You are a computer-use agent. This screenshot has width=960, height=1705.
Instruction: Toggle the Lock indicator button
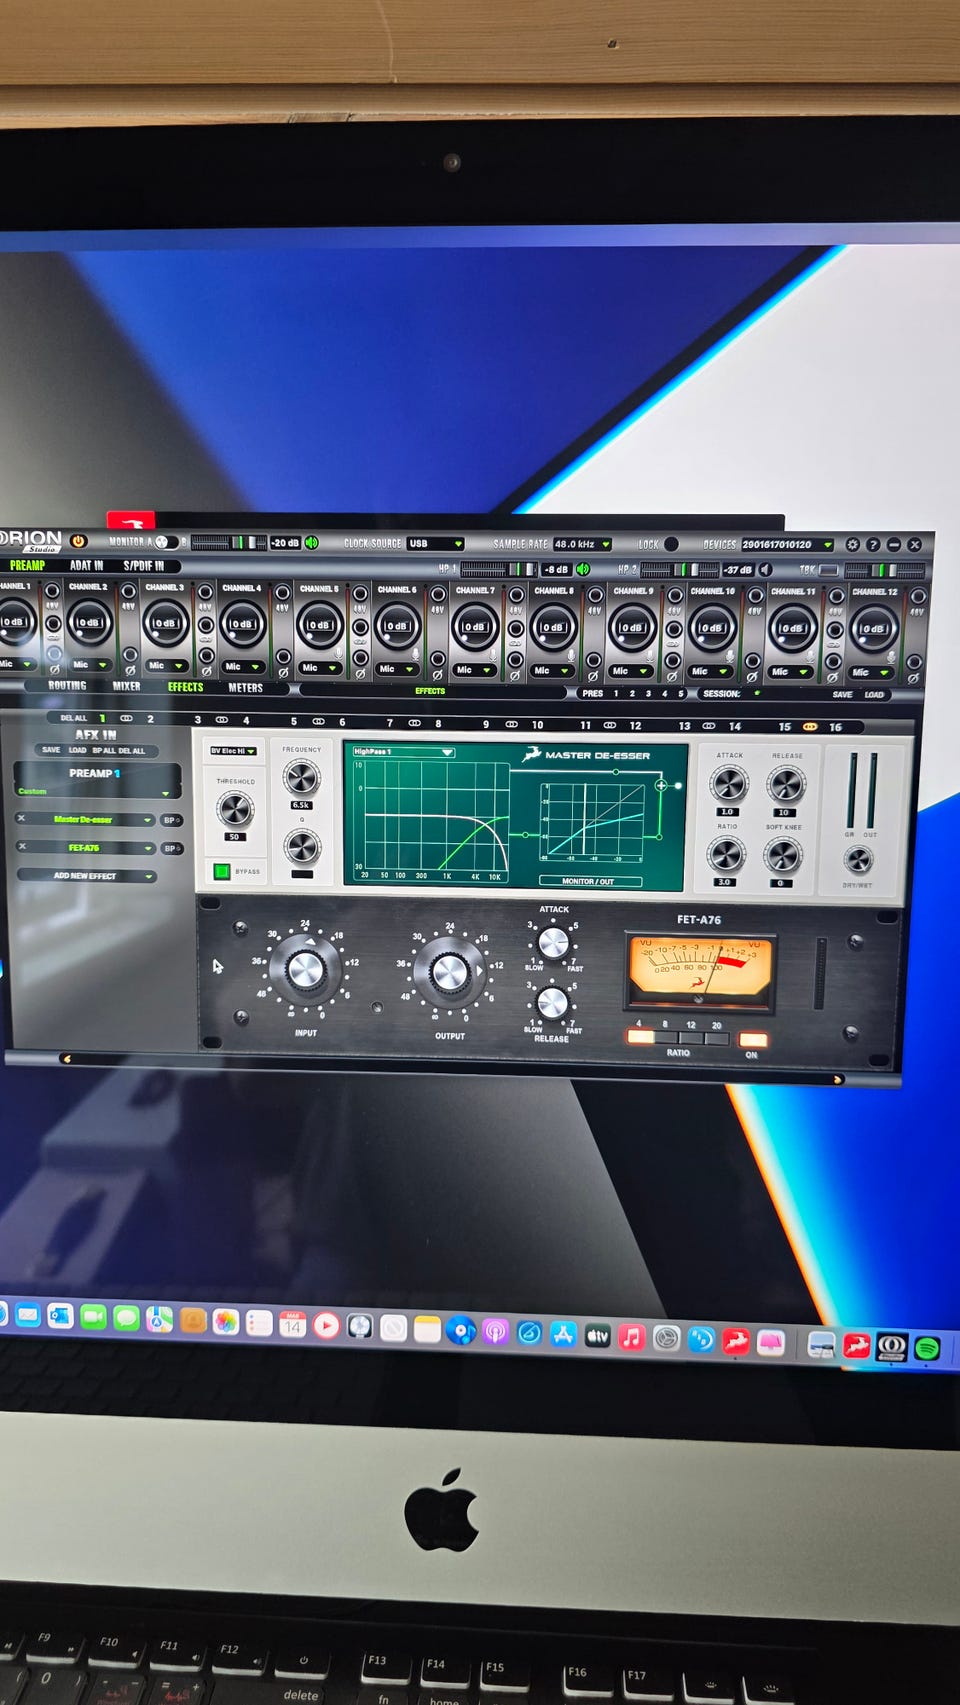pyautogui.click(x=671, y=544)
